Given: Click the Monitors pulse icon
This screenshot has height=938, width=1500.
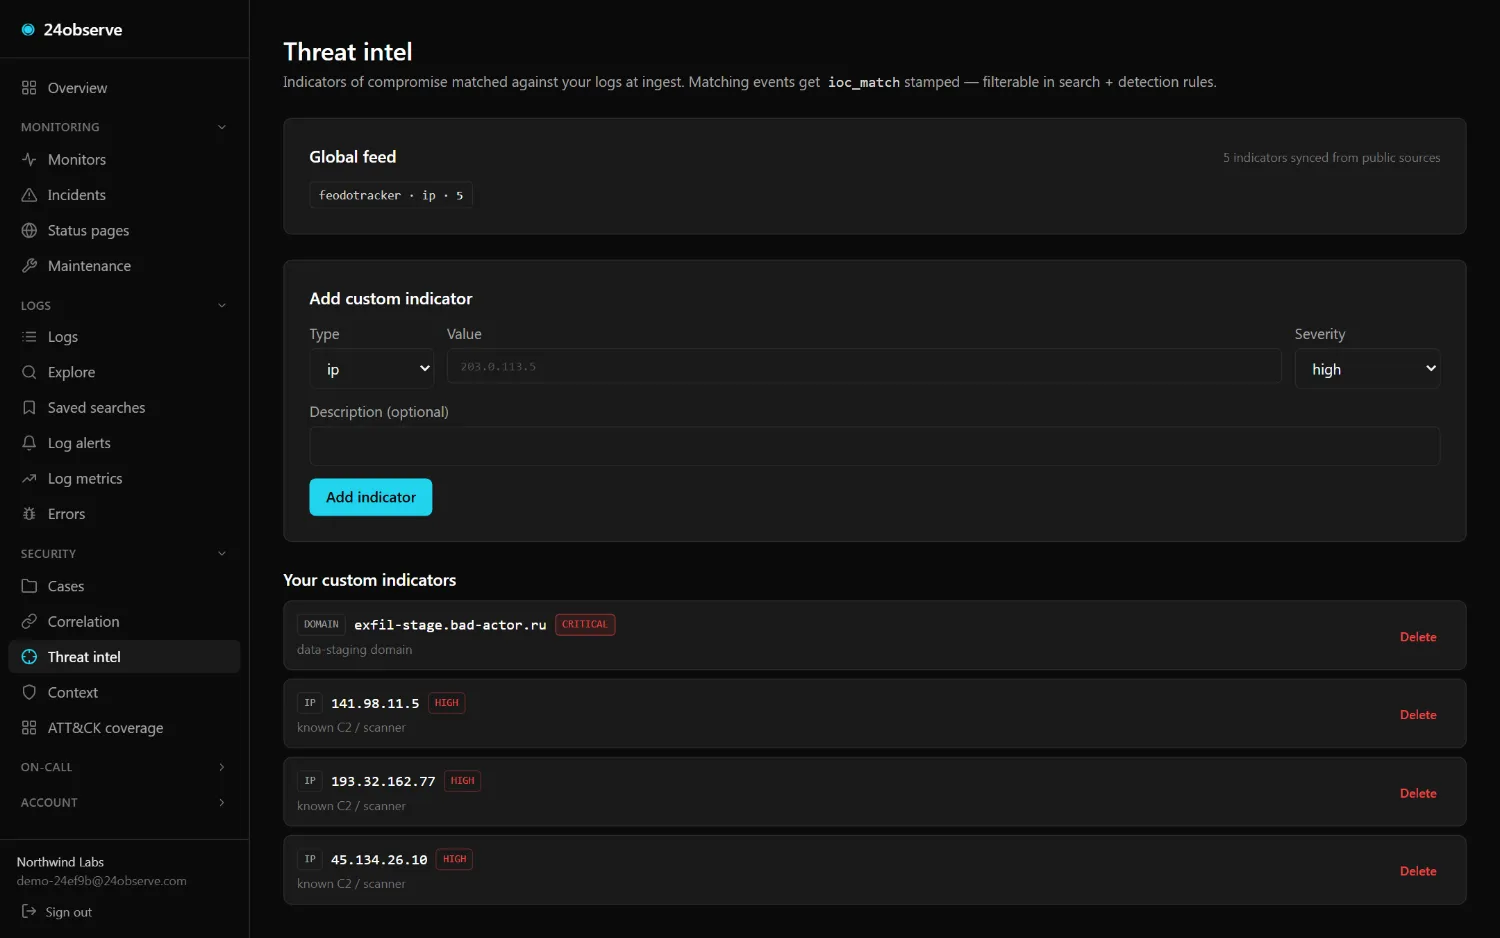Looking at the screenshot, I should [x=29, y=160].
